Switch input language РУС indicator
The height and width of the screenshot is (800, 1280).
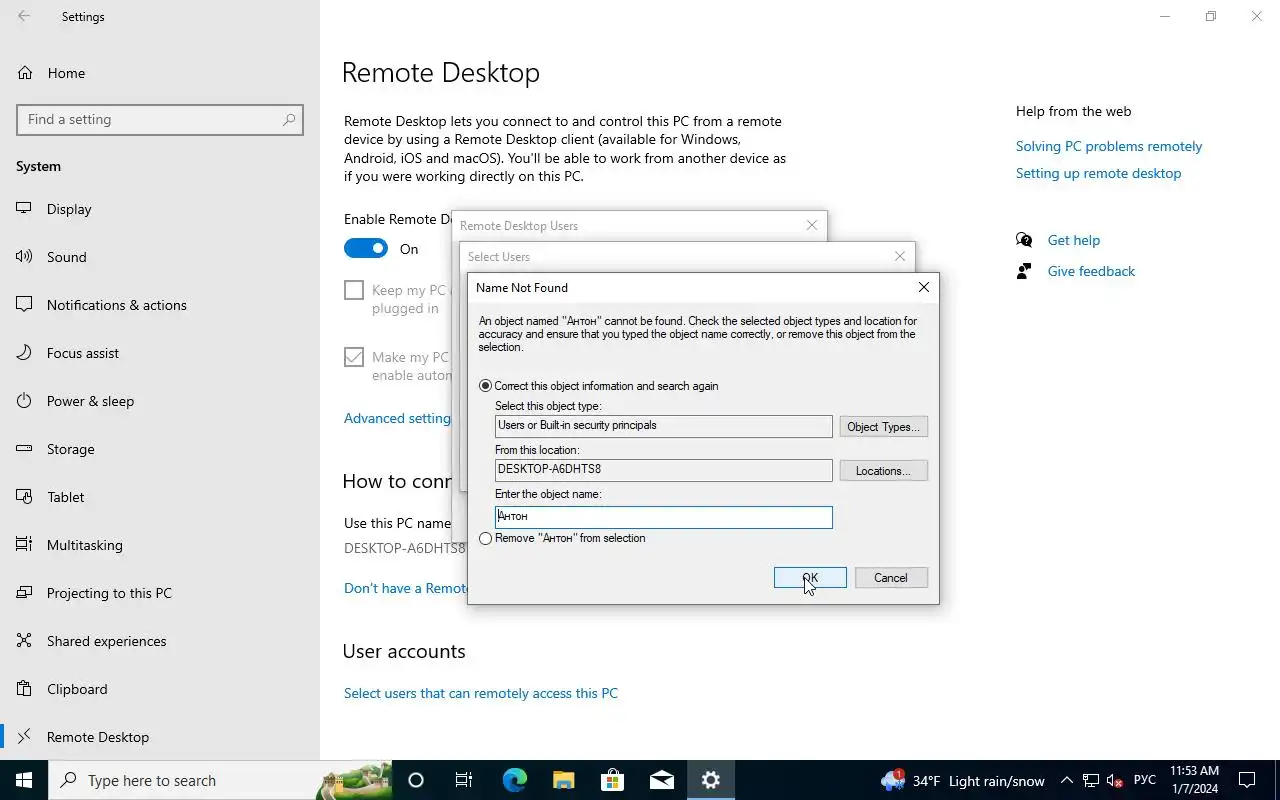coord(1145,780)
